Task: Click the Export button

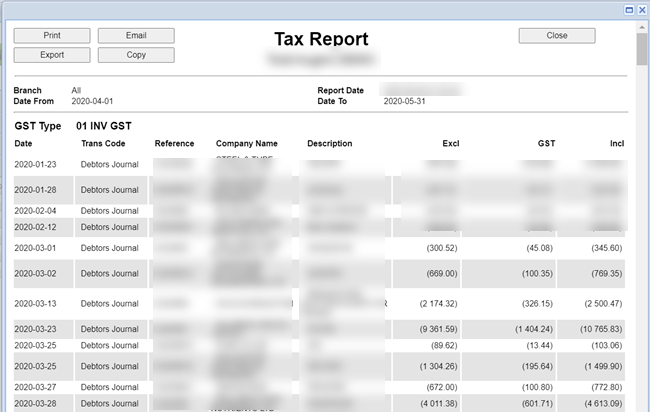Action: 52,55
